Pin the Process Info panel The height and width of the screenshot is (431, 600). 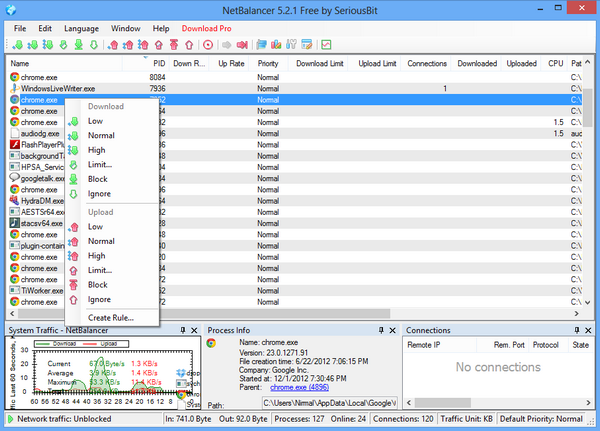[x=381, y=330]
